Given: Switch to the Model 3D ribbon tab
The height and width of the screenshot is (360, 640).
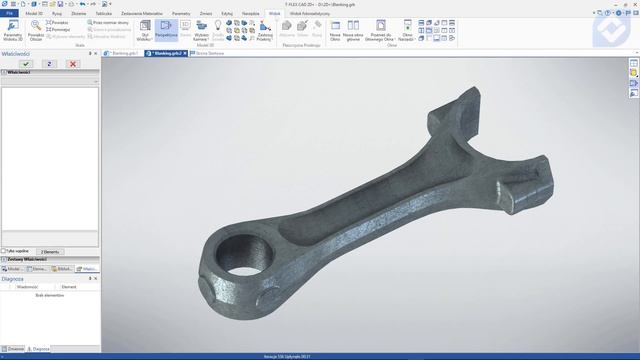Looking at the screenshot, I should coord(34,13).
